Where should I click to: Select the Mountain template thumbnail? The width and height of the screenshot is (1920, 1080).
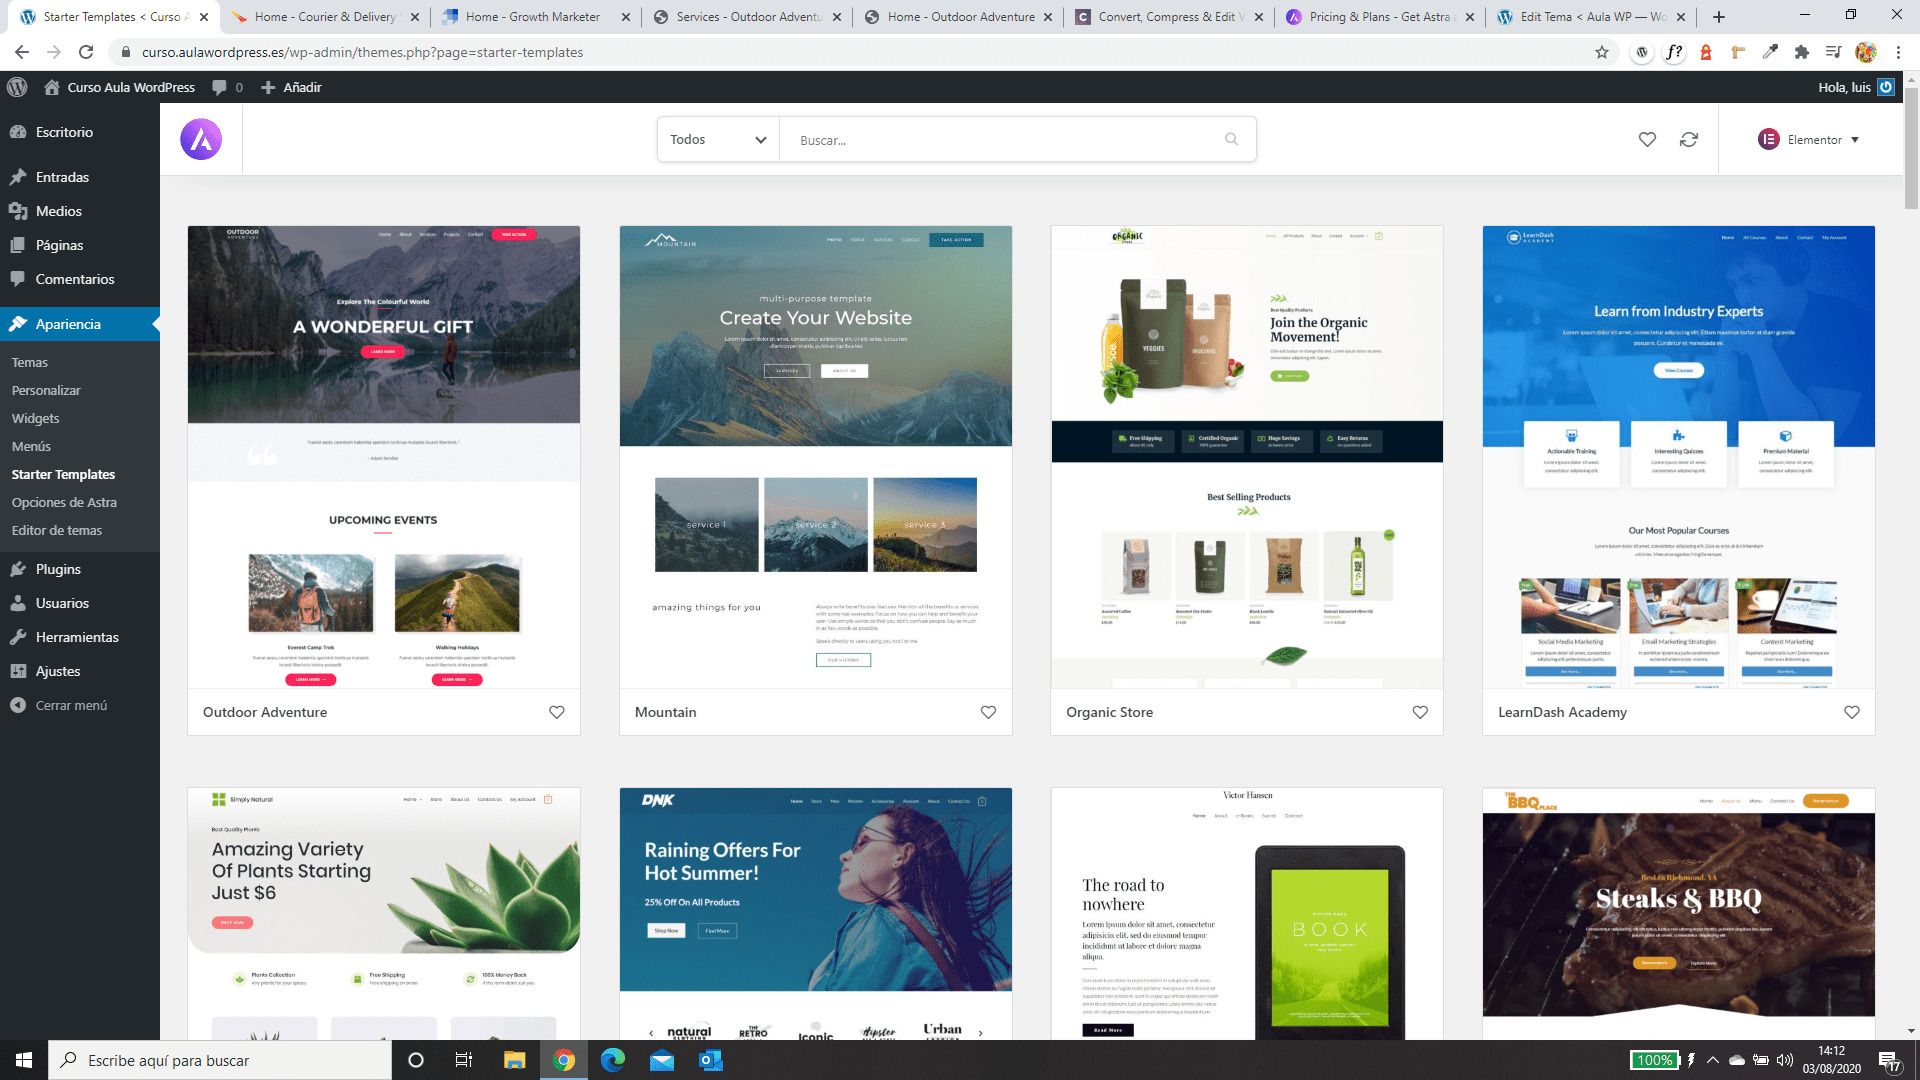(x=816, y=457)
